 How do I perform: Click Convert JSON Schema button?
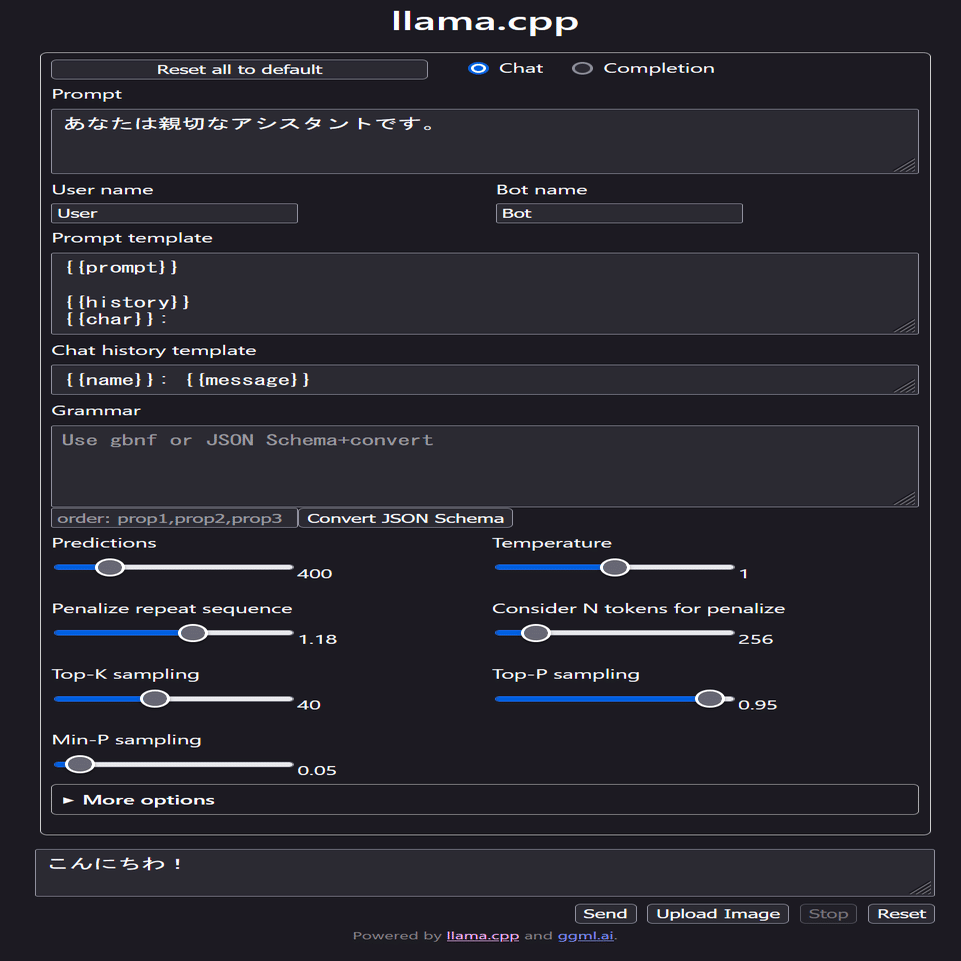[x=405, y=518]
